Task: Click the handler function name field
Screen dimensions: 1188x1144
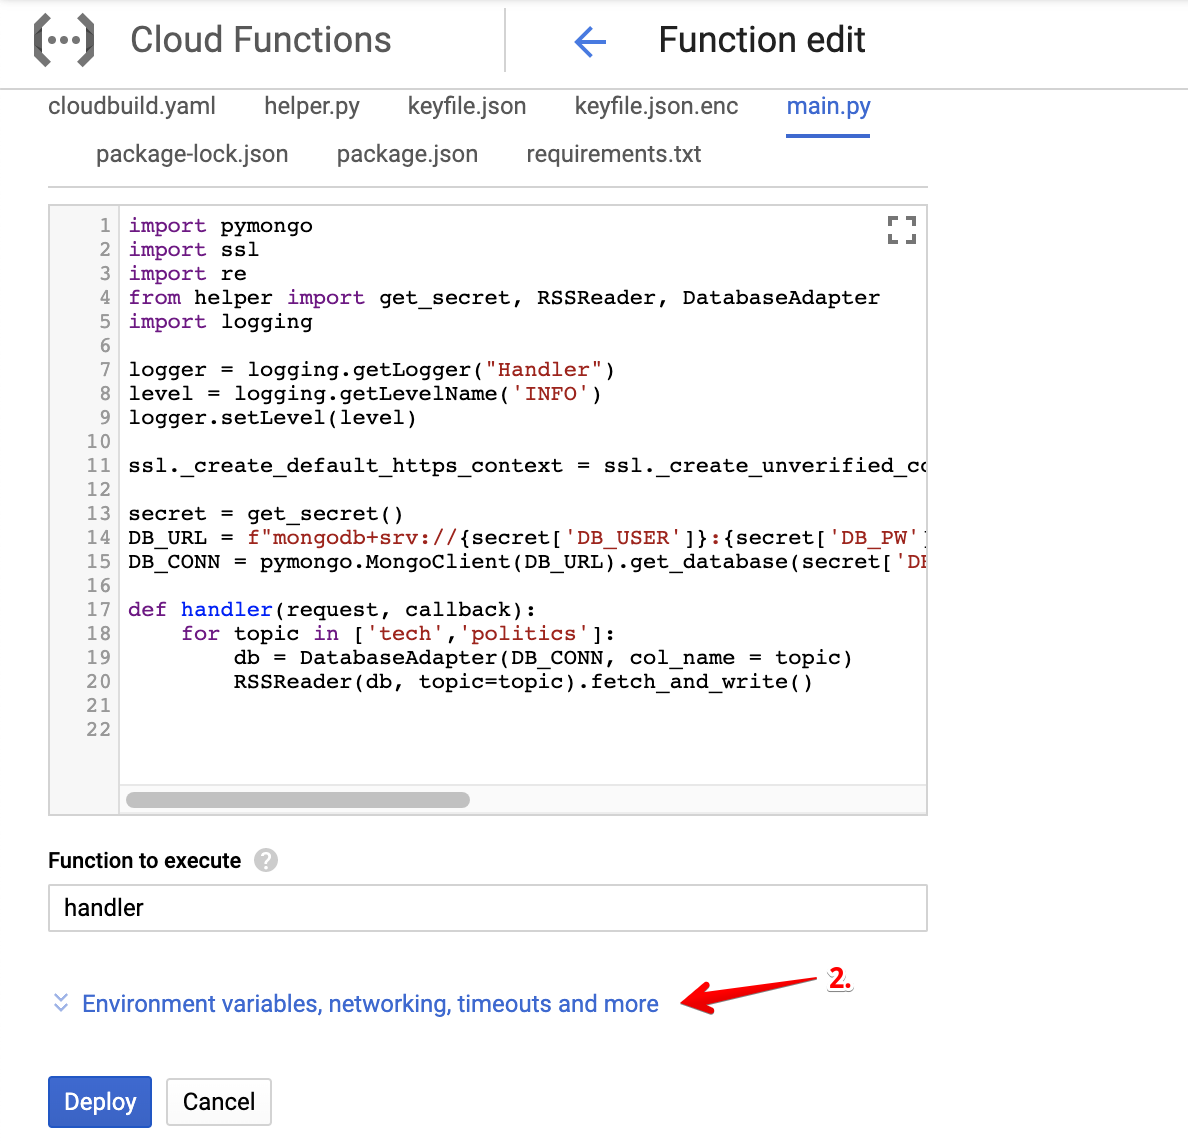Action: coord(487,908)
